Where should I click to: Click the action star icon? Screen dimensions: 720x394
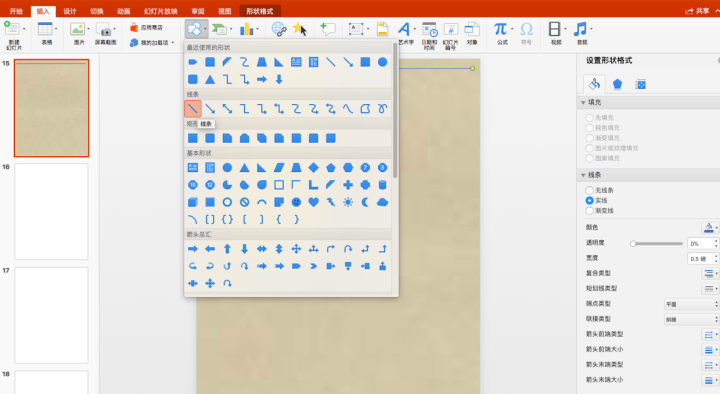[x=300, y=29]
